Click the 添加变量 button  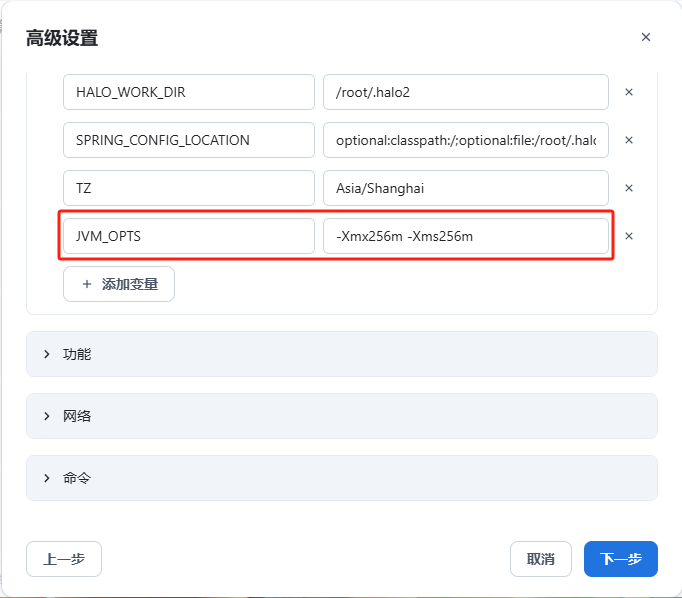coord(119,284)
